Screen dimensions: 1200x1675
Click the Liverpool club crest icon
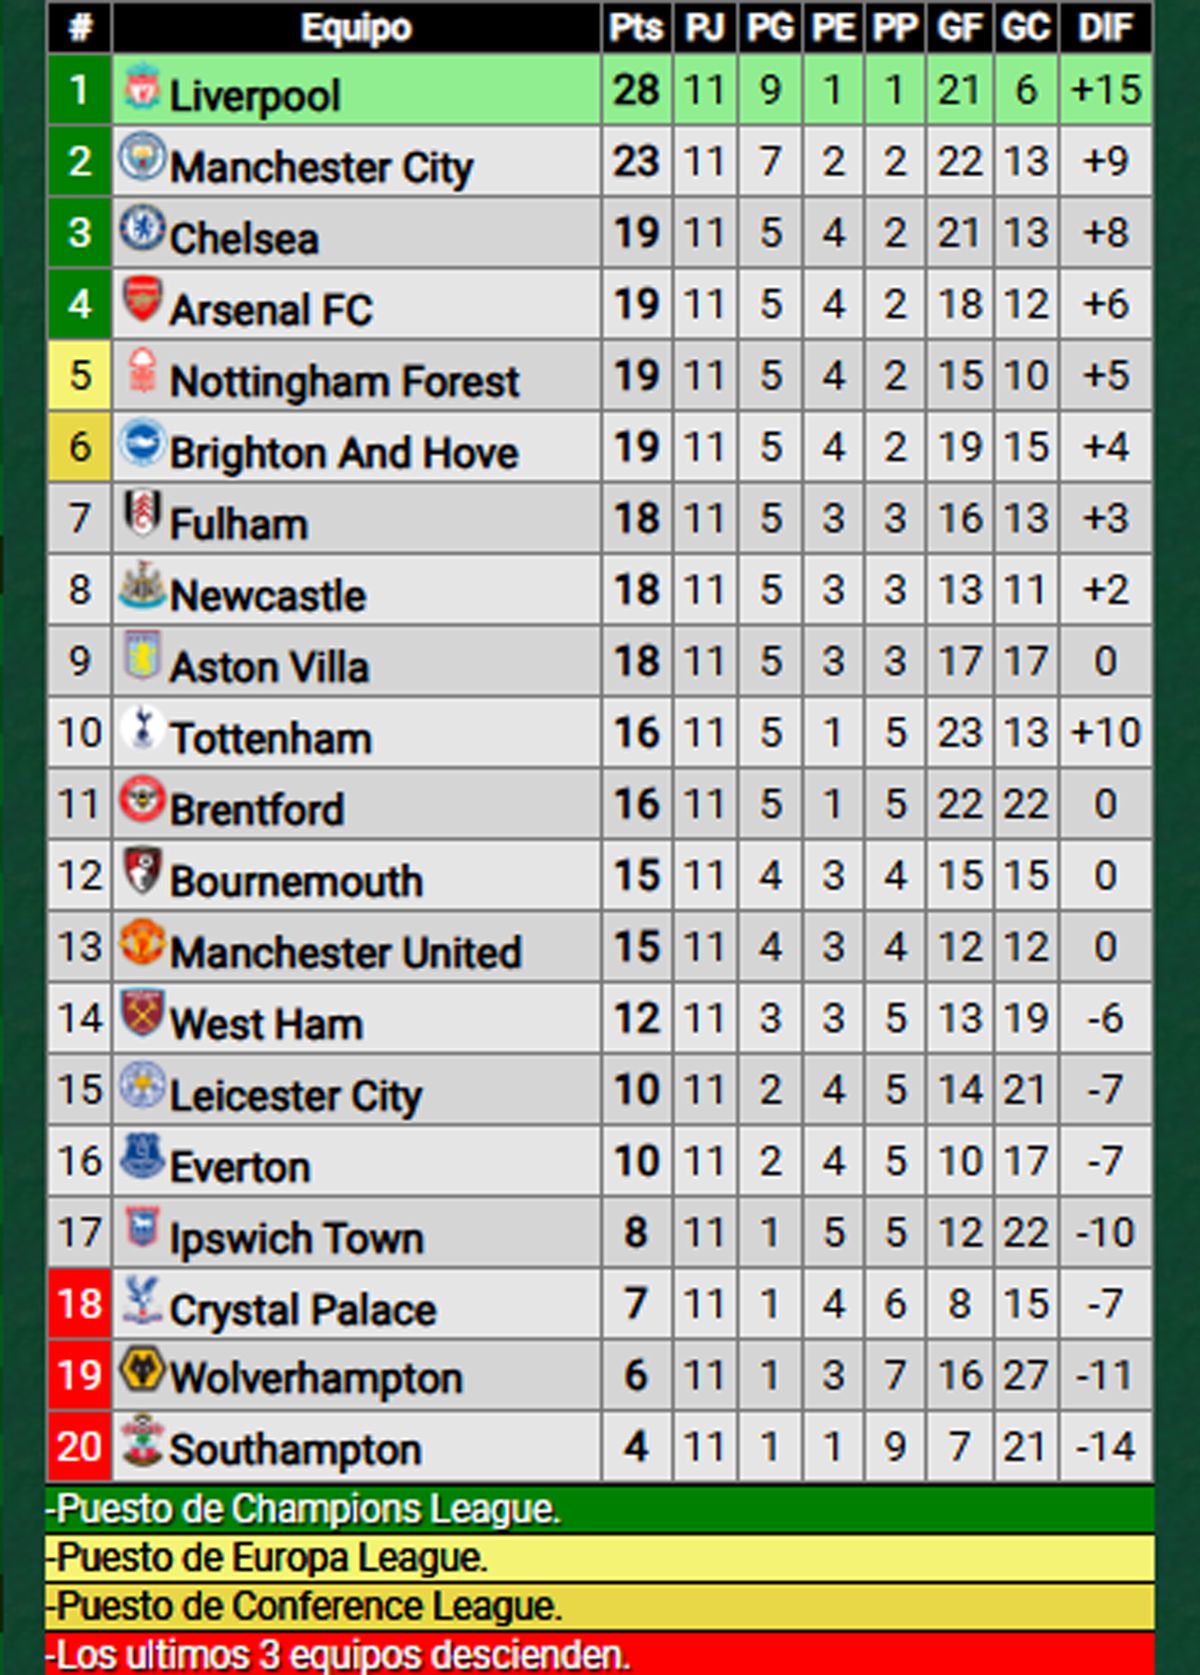point(142,87)
